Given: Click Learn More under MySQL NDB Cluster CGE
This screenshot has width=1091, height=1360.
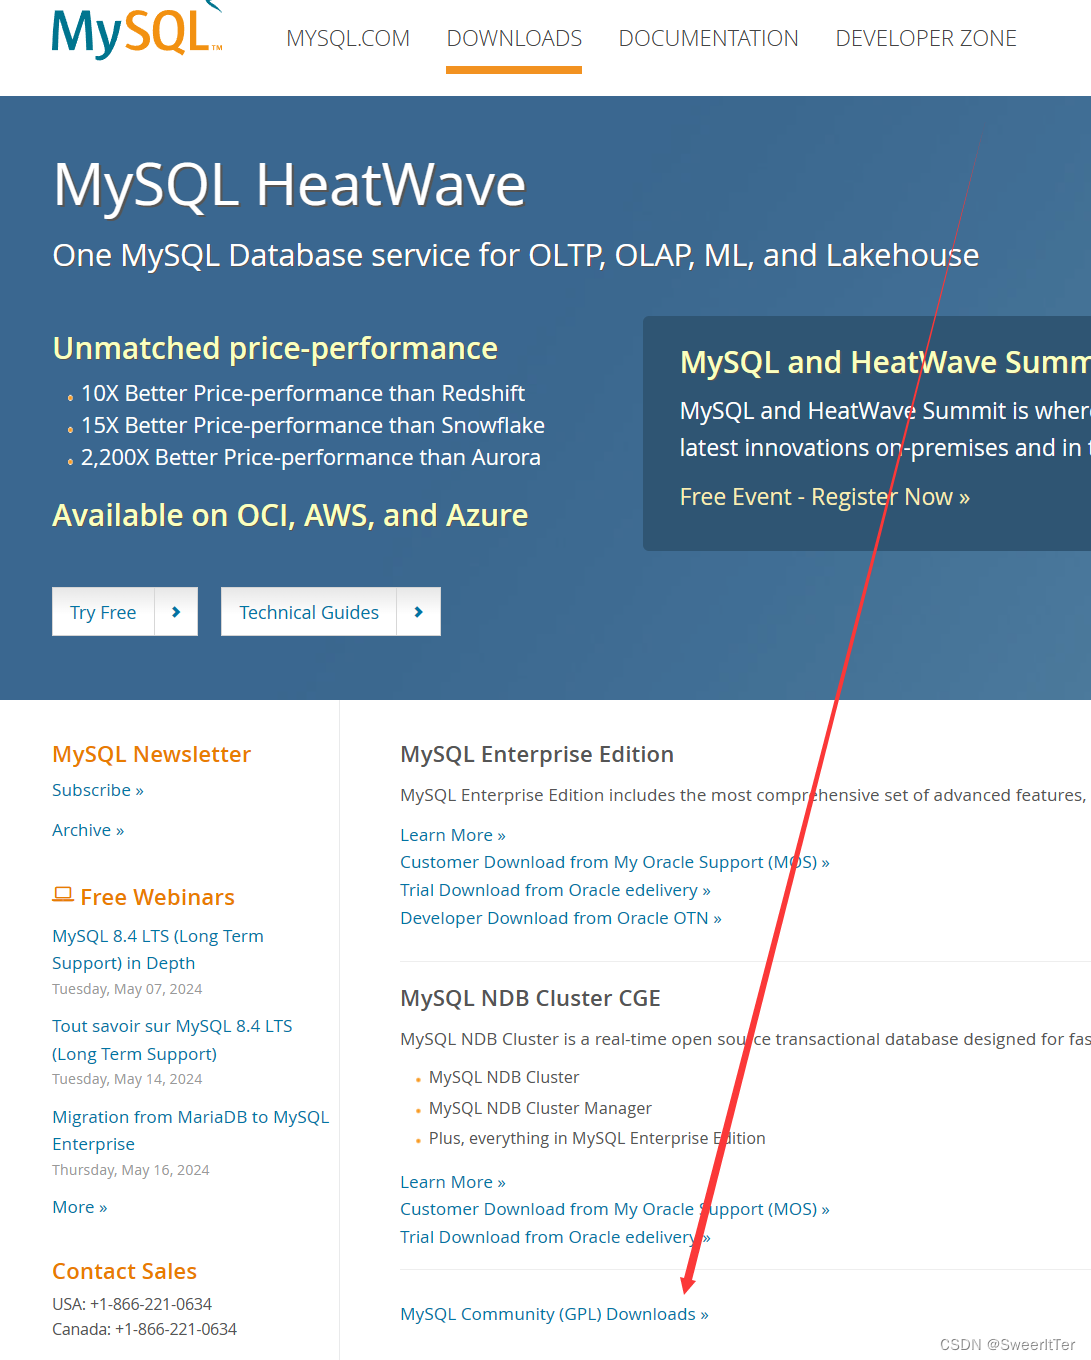Looking at the screenshot, I should 453,1182.
